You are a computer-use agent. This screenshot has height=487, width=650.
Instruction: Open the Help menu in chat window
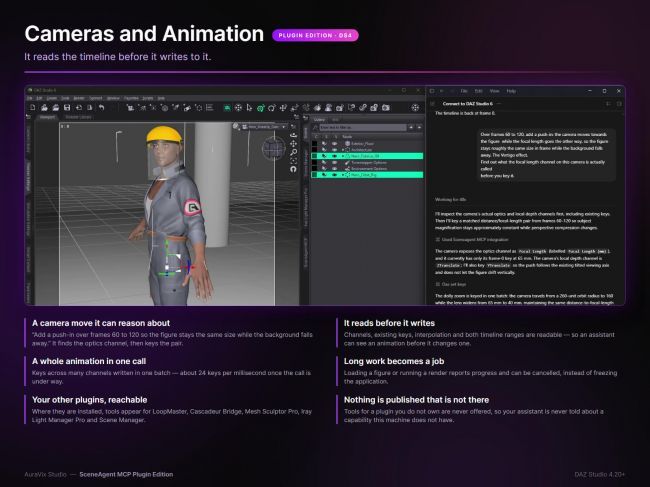point(511,91)
